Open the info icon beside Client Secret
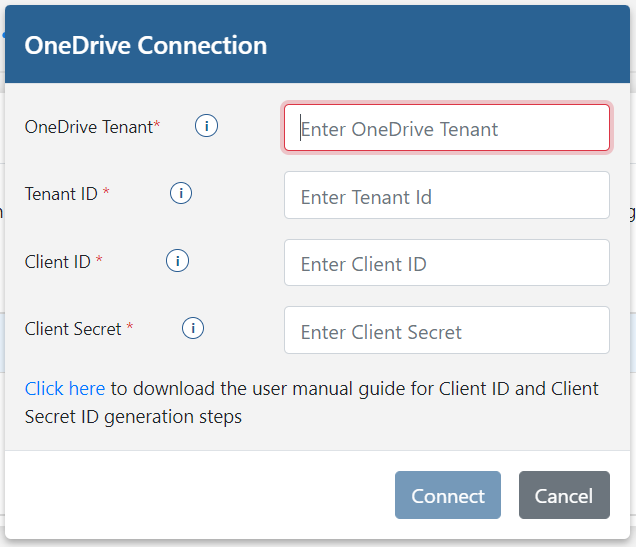This screenshot has height=547, width=636. click(193, 328)
